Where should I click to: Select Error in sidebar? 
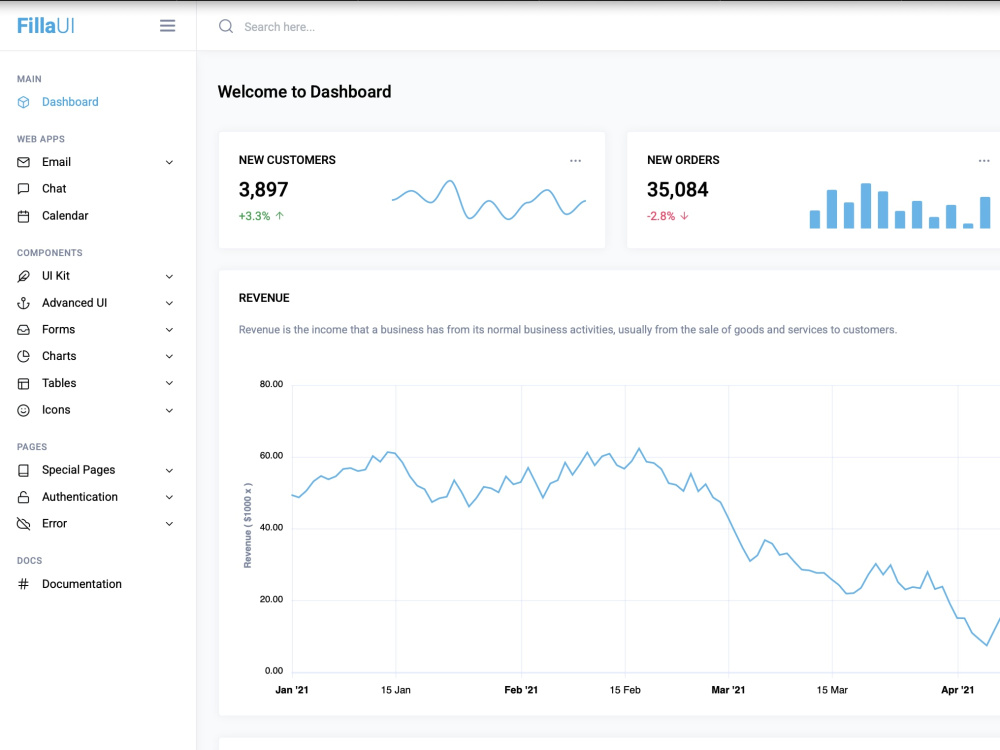(54, 524)
